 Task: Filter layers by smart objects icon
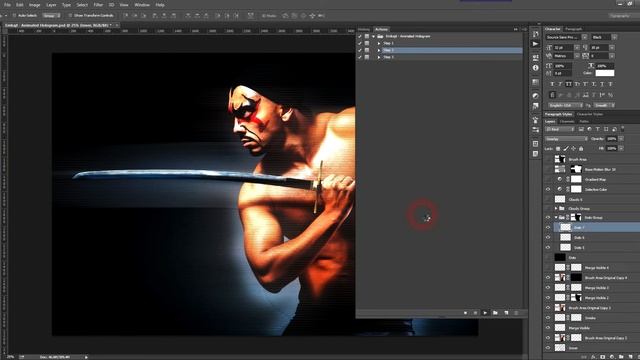614,129
